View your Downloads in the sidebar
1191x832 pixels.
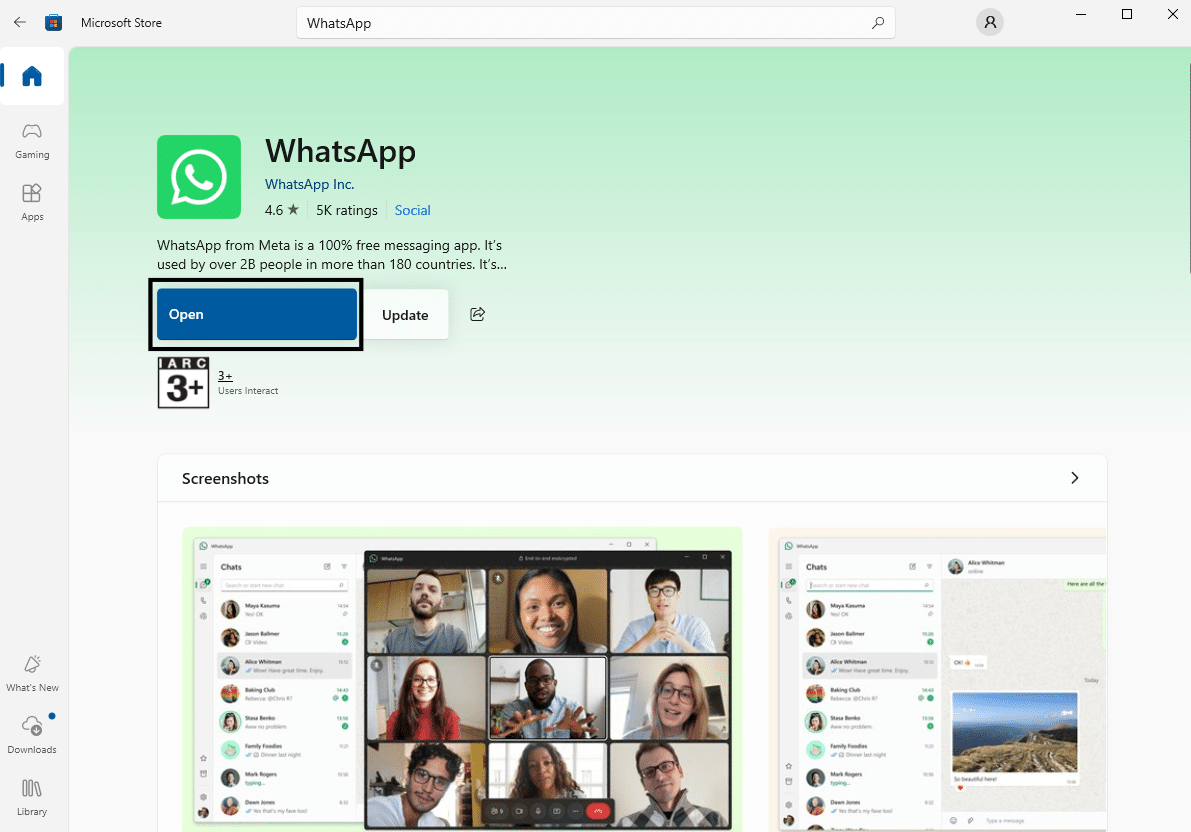click(32, 730)
